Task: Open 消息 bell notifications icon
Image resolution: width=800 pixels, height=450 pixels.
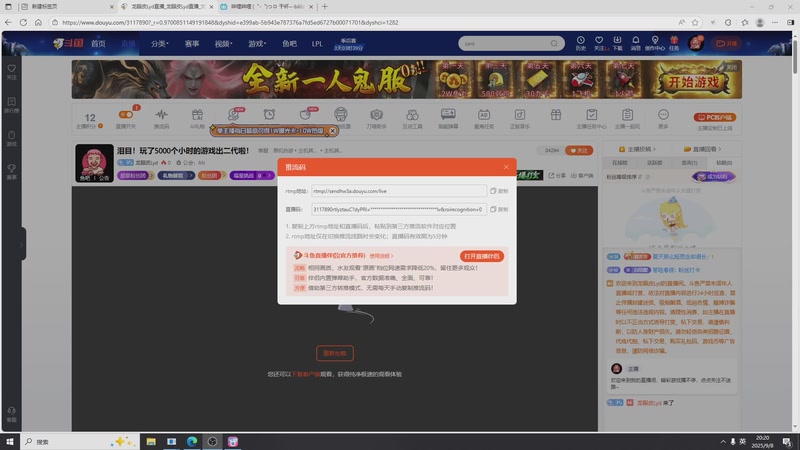Action: tap(635, 43)
